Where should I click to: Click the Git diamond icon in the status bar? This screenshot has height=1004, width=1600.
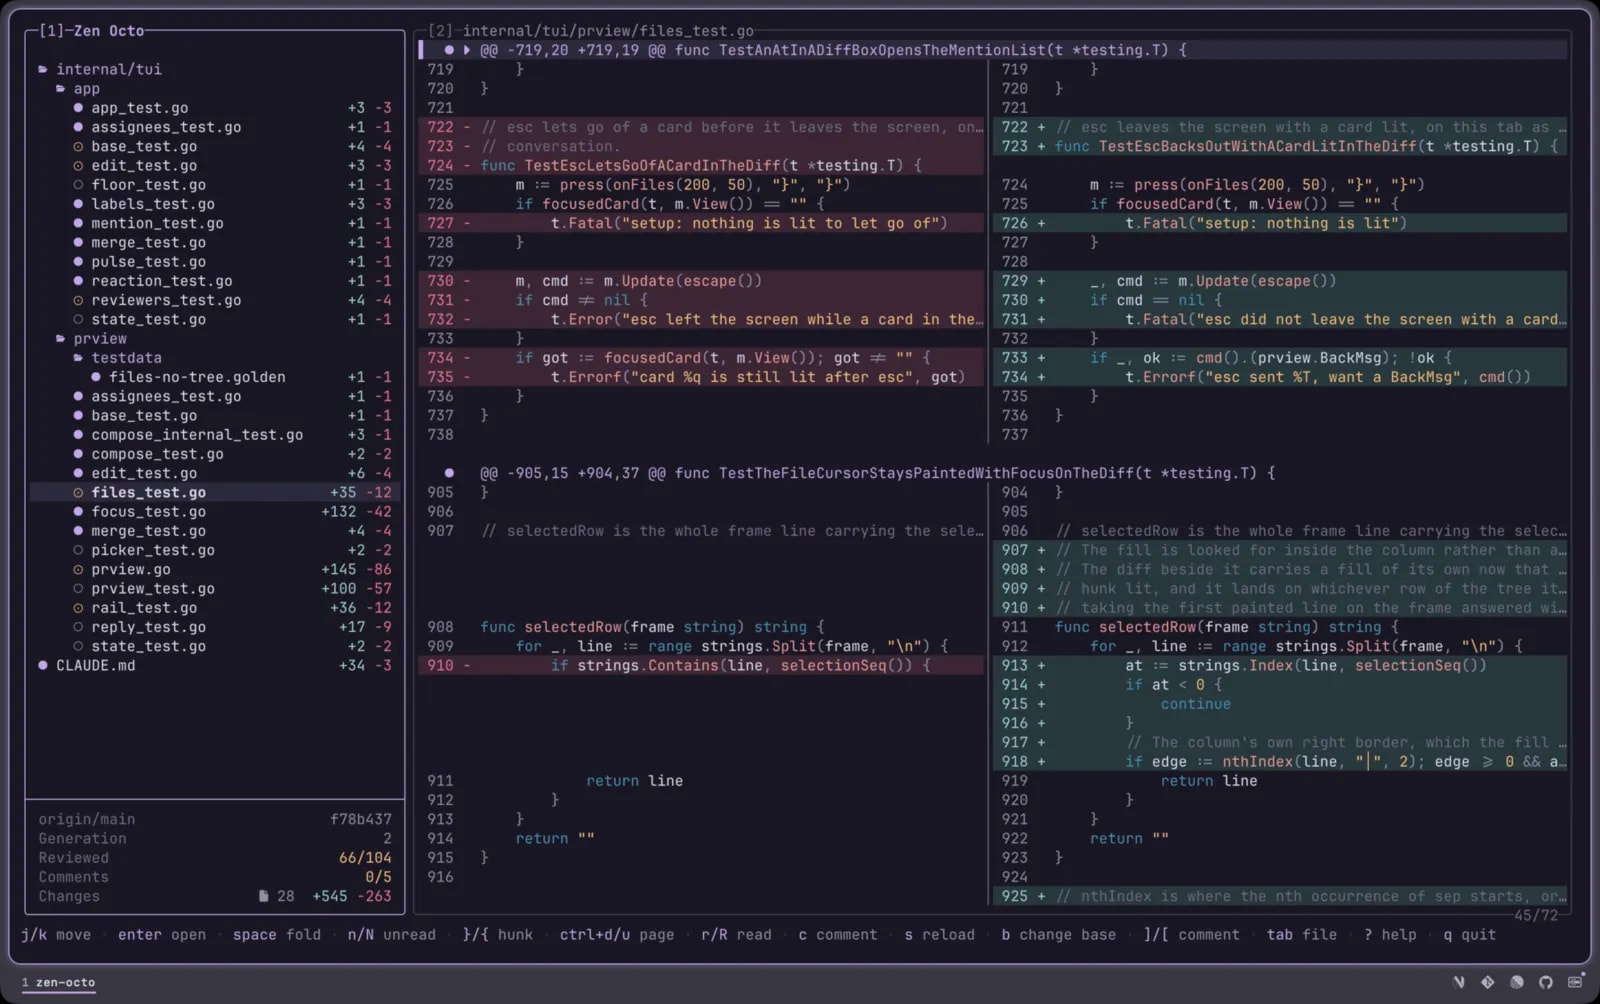pyautogui.click(x=1488, y=982)
